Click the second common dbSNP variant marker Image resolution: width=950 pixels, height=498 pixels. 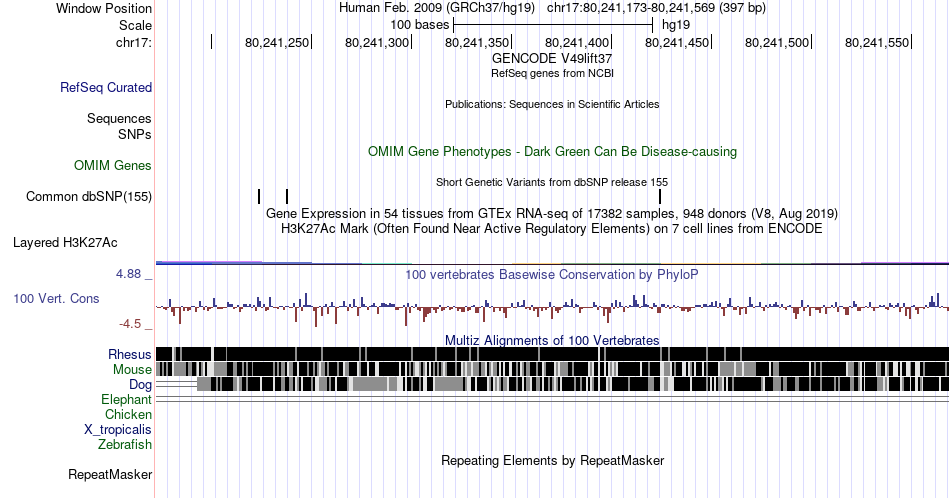coord(287,196)
